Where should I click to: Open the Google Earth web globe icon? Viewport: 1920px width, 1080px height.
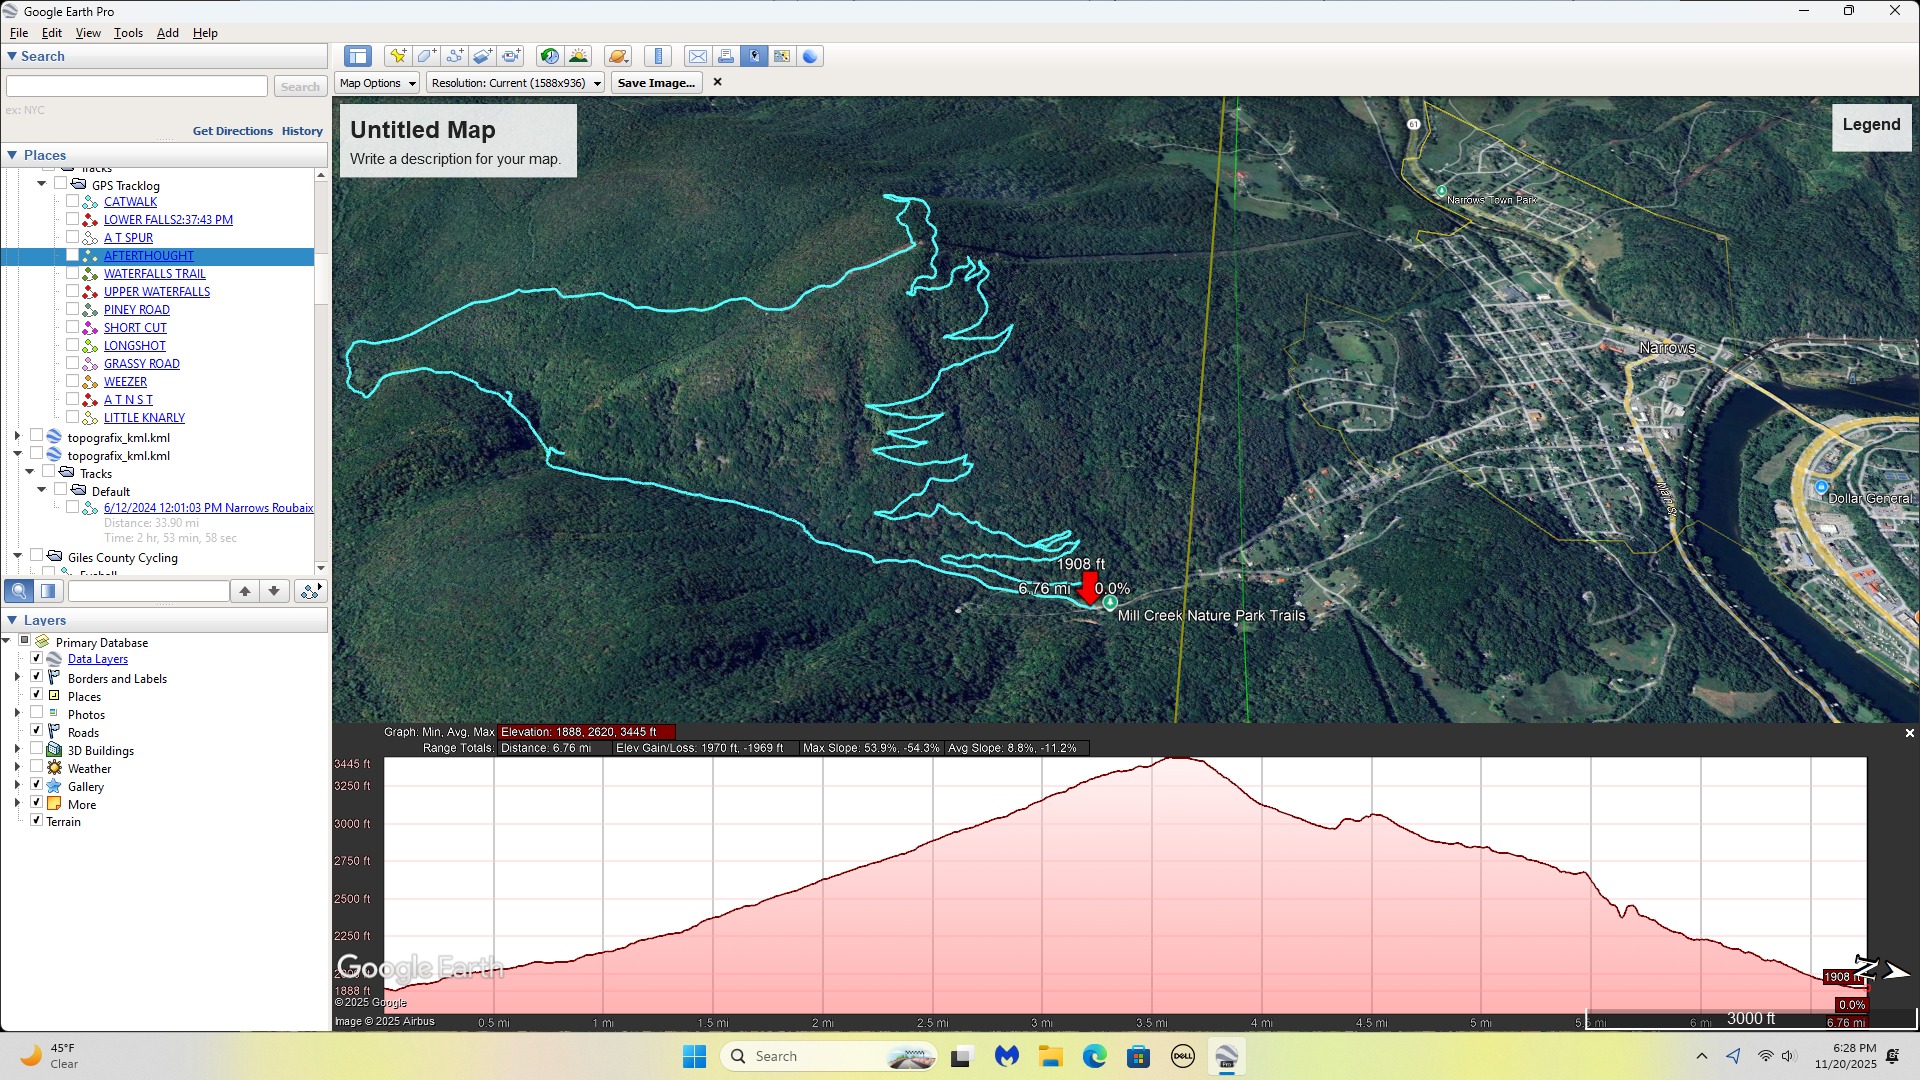810,56
